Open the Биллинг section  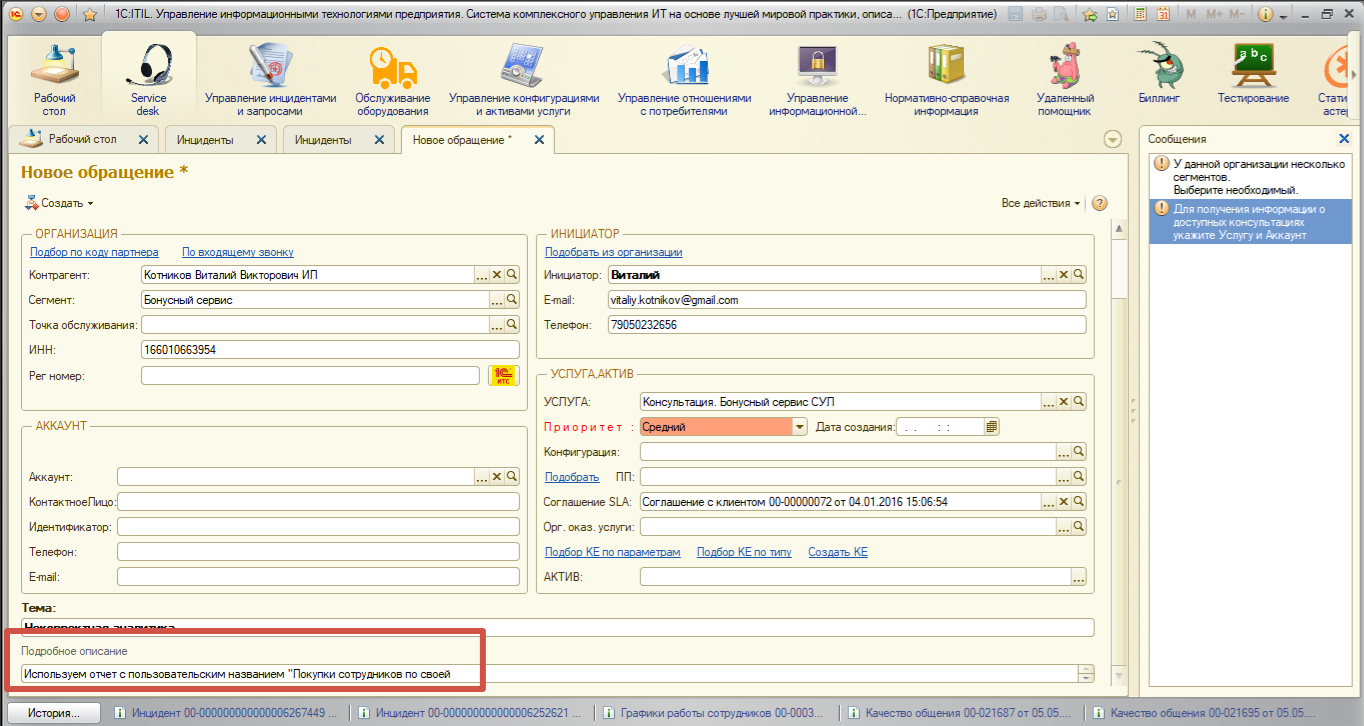click(1159, 72)
